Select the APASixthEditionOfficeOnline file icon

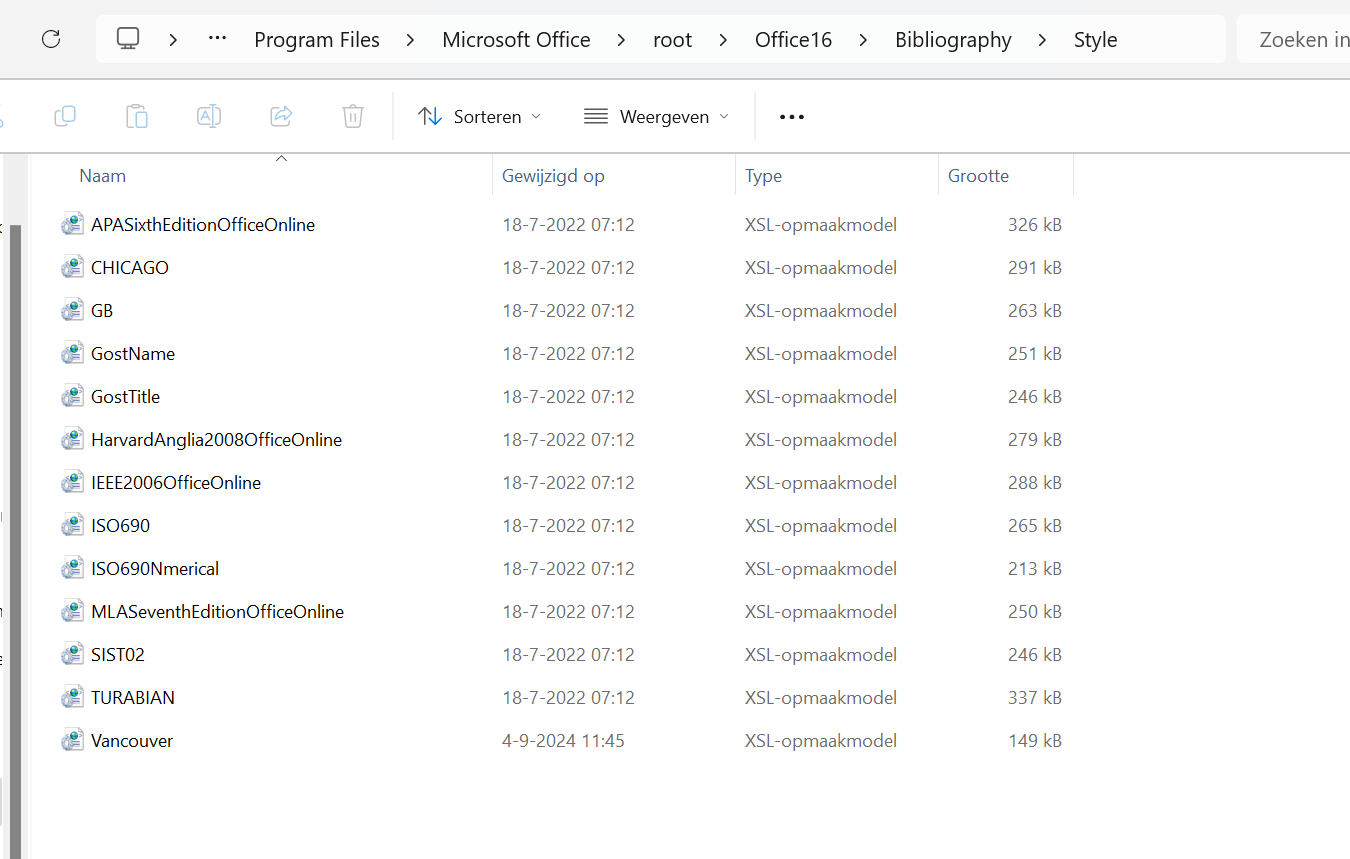[x=72, y=225]
